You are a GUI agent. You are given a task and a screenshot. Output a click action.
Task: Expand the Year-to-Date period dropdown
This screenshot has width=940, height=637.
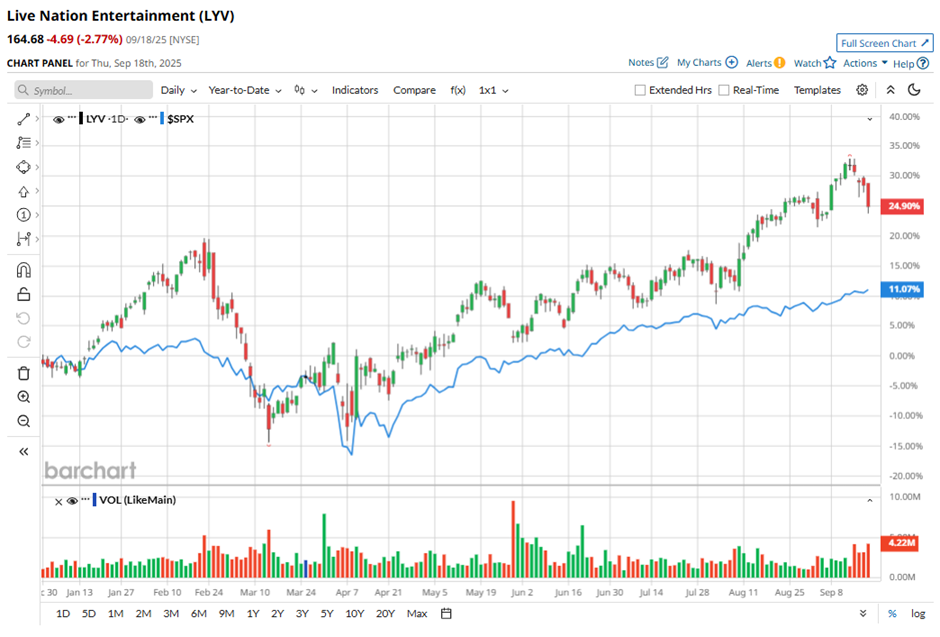coord(245,90)
